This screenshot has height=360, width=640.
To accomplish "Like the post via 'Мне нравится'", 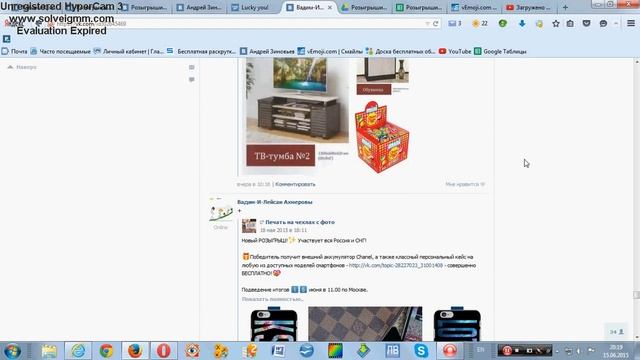I will pos(465,184).
